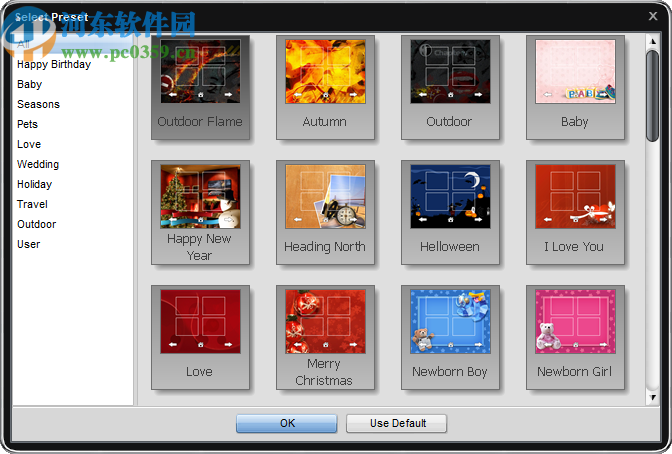Click the scrollbar down arrow
Image resolution: width=672 pixels, height=454 pixels.
coord(652,397)
